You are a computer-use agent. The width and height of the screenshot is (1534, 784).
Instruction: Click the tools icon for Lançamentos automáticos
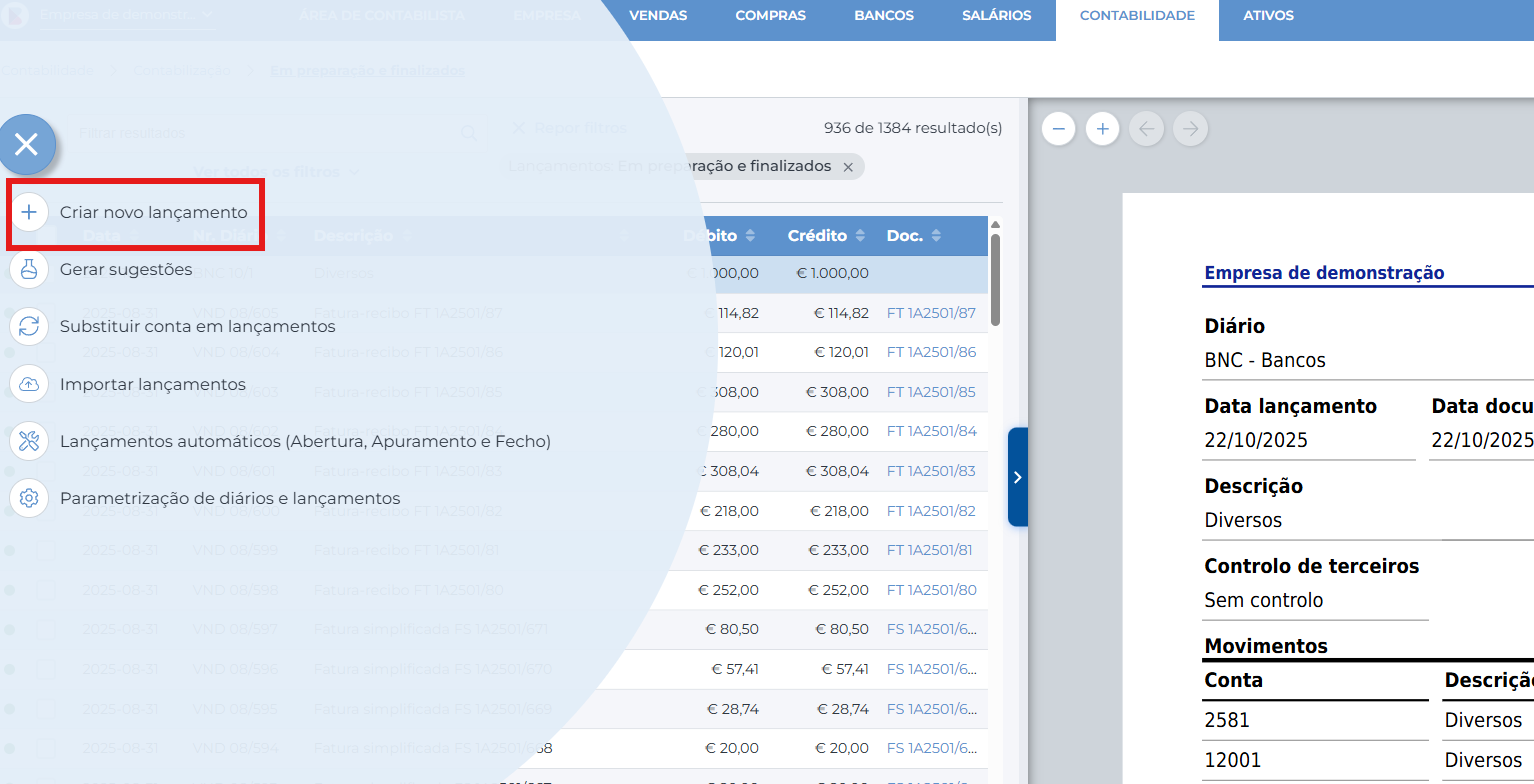click(x=29, y=441)
